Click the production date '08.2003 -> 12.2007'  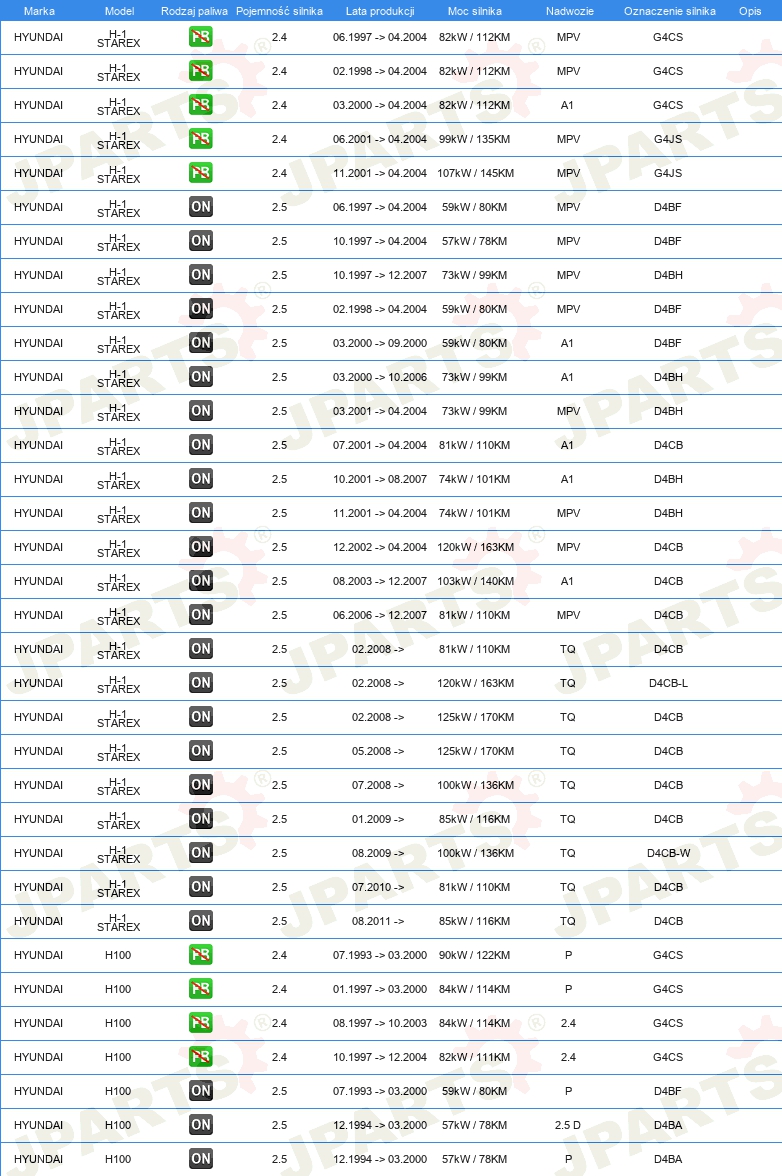click(x=380, y=581)
